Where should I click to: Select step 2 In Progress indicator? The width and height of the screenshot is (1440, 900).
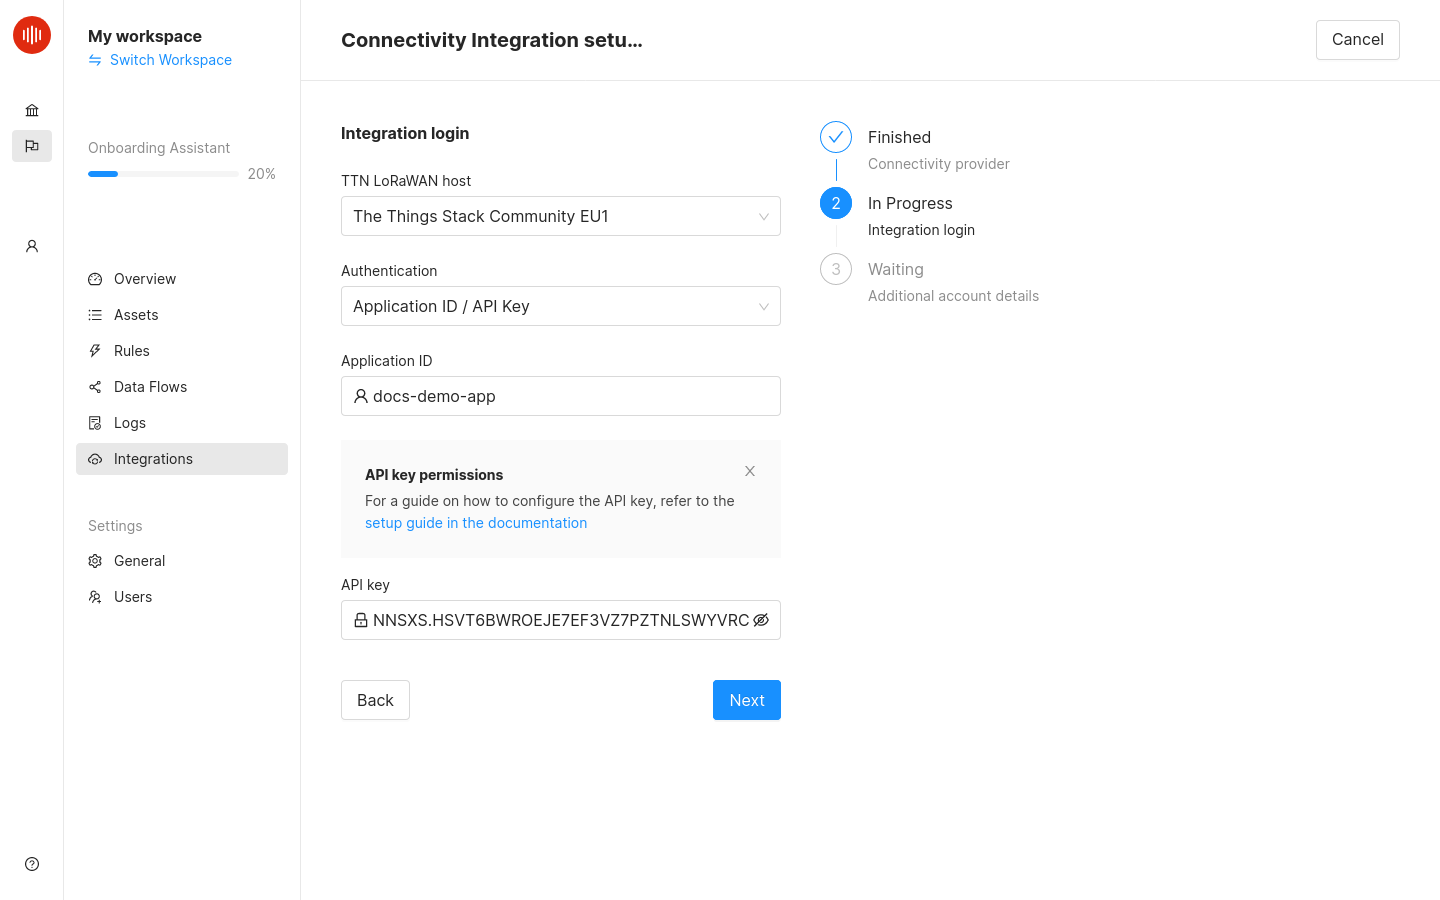836,203
